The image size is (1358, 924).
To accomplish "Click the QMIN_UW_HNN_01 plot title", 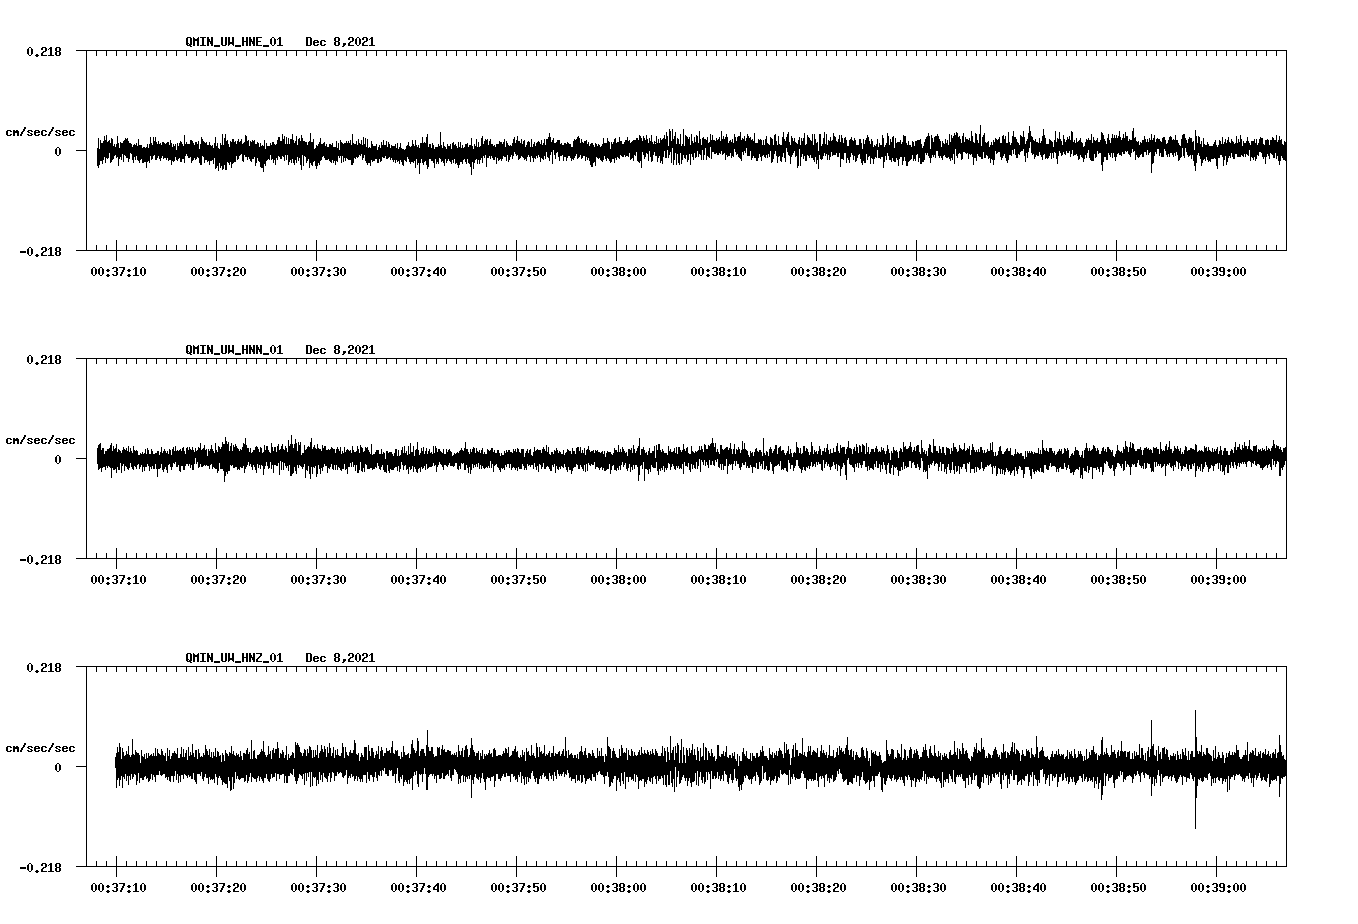I will click(x=234, y=350).
